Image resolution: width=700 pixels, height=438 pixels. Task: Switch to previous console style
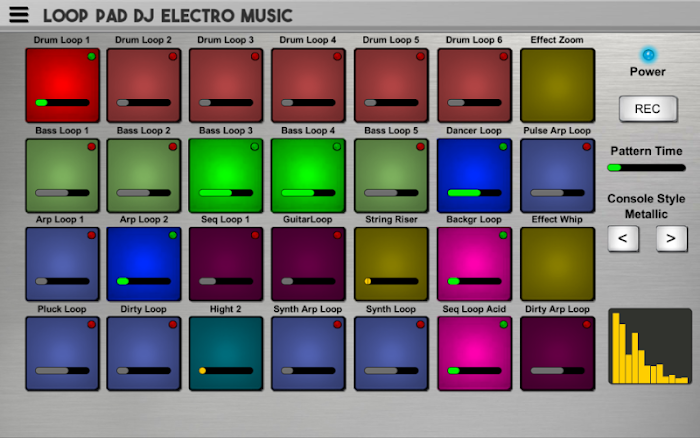pos(623,238)
